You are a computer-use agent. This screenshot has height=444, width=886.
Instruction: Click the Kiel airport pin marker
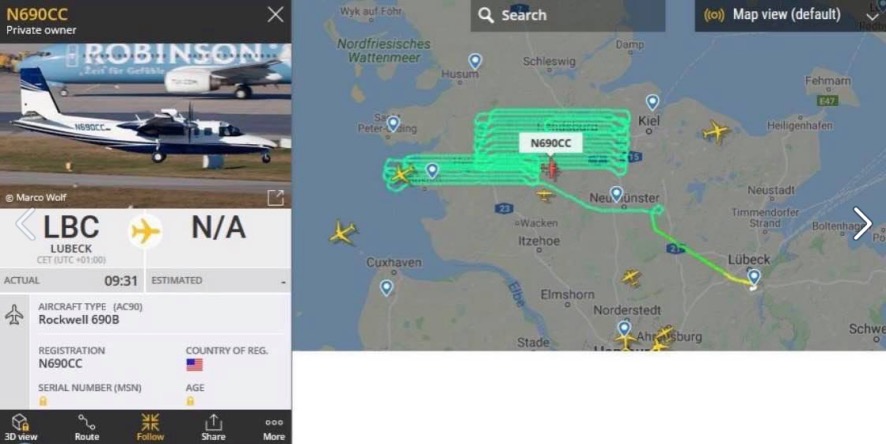(x=652, y=102)
